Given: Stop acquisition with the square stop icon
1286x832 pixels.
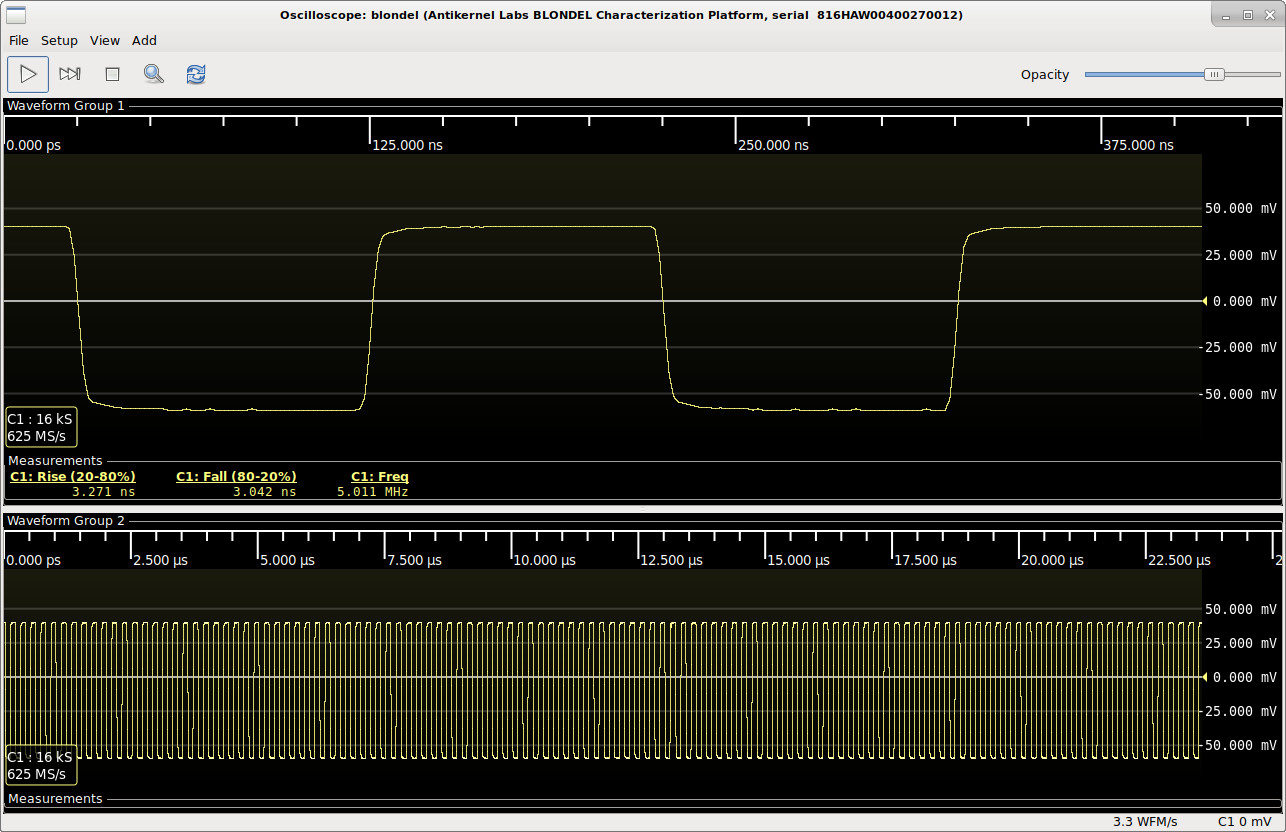Looking at the screenshot, I should (x=112, y=74).
